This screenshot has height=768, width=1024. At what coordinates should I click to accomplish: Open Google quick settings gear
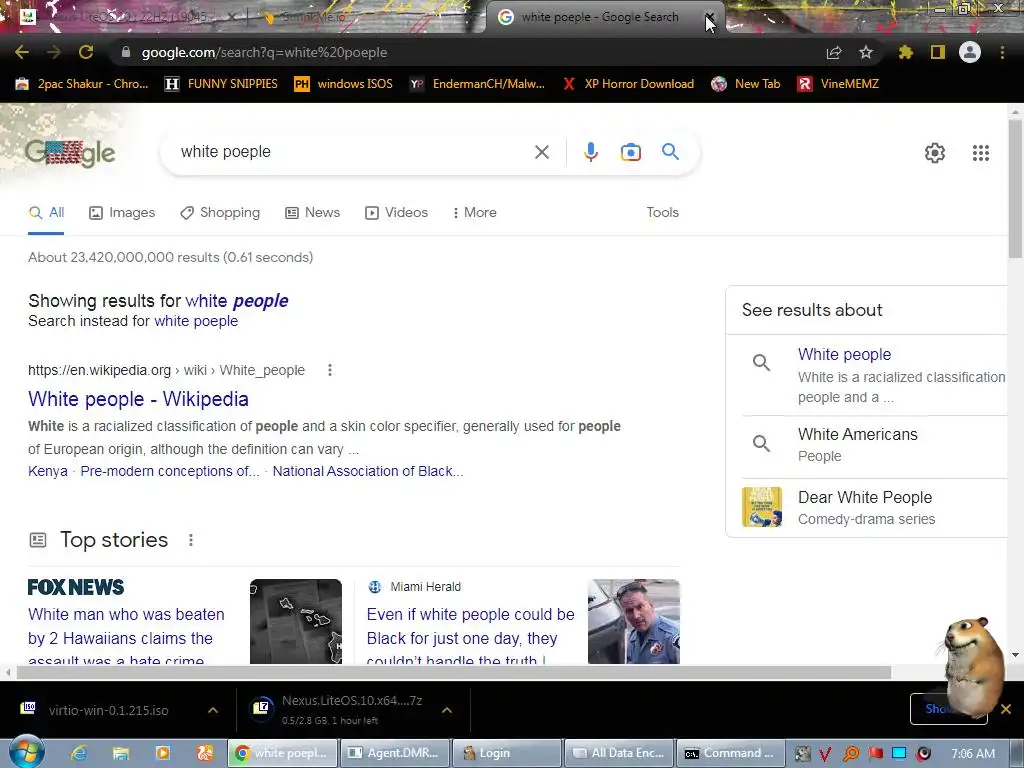point(935,153)
